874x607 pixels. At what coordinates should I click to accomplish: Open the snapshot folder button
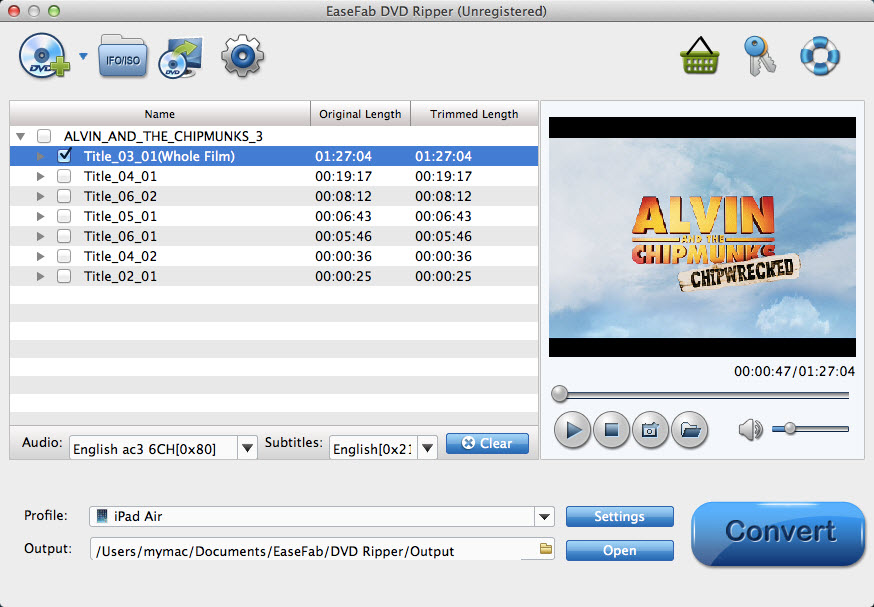690,430
